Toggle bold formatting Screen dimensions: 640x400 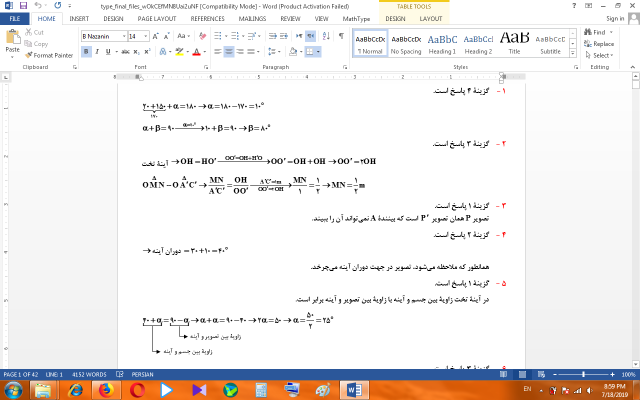click(86, 52)
